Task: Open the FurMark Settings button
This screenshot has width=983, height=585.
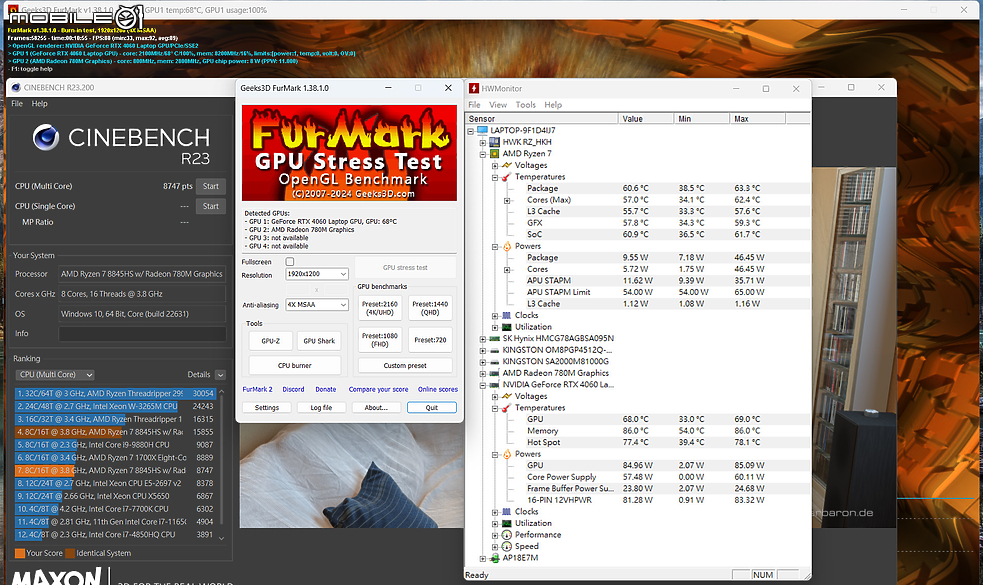Action: (266, 408)
